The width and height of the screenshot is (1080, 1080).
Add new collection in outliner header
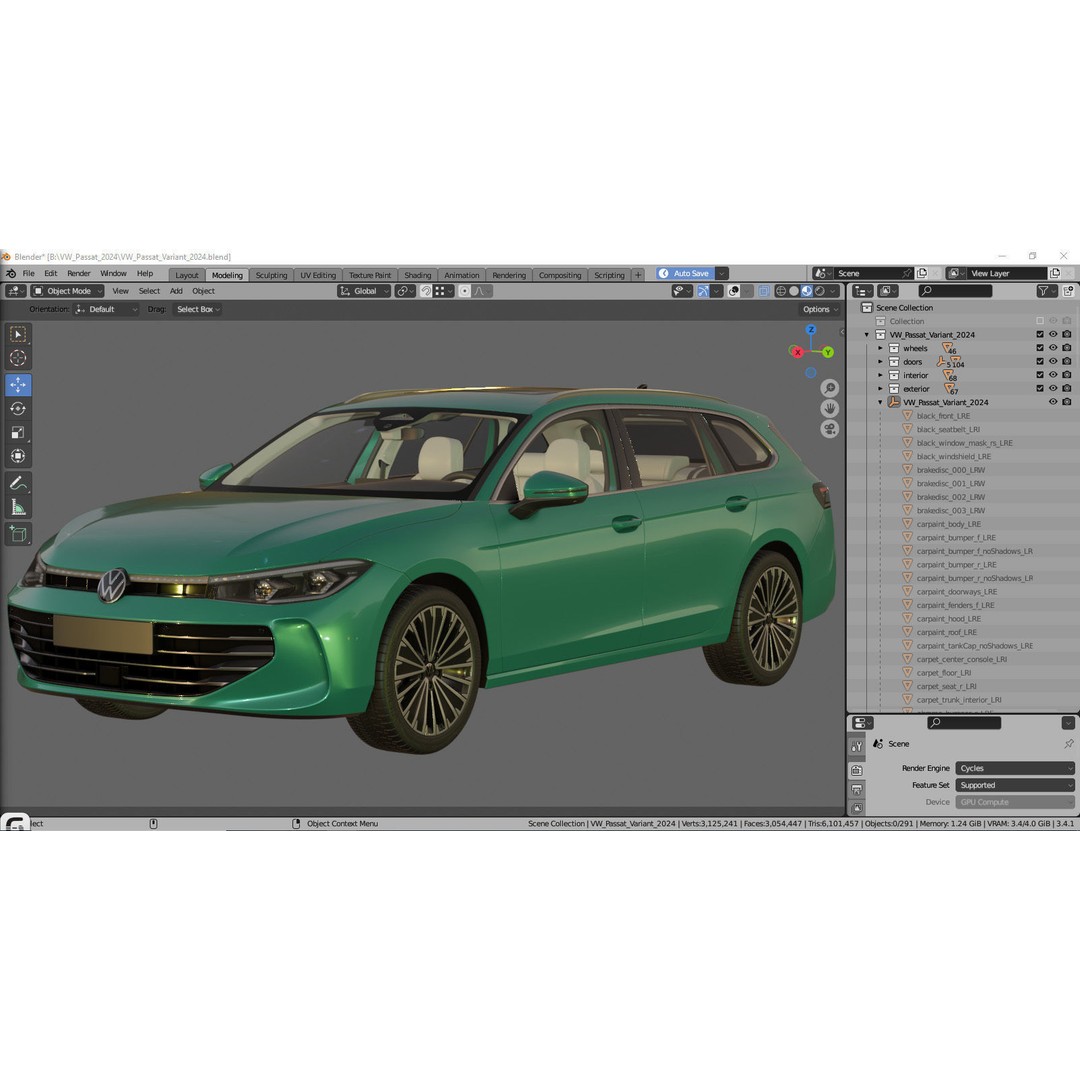click(1068, 291)
